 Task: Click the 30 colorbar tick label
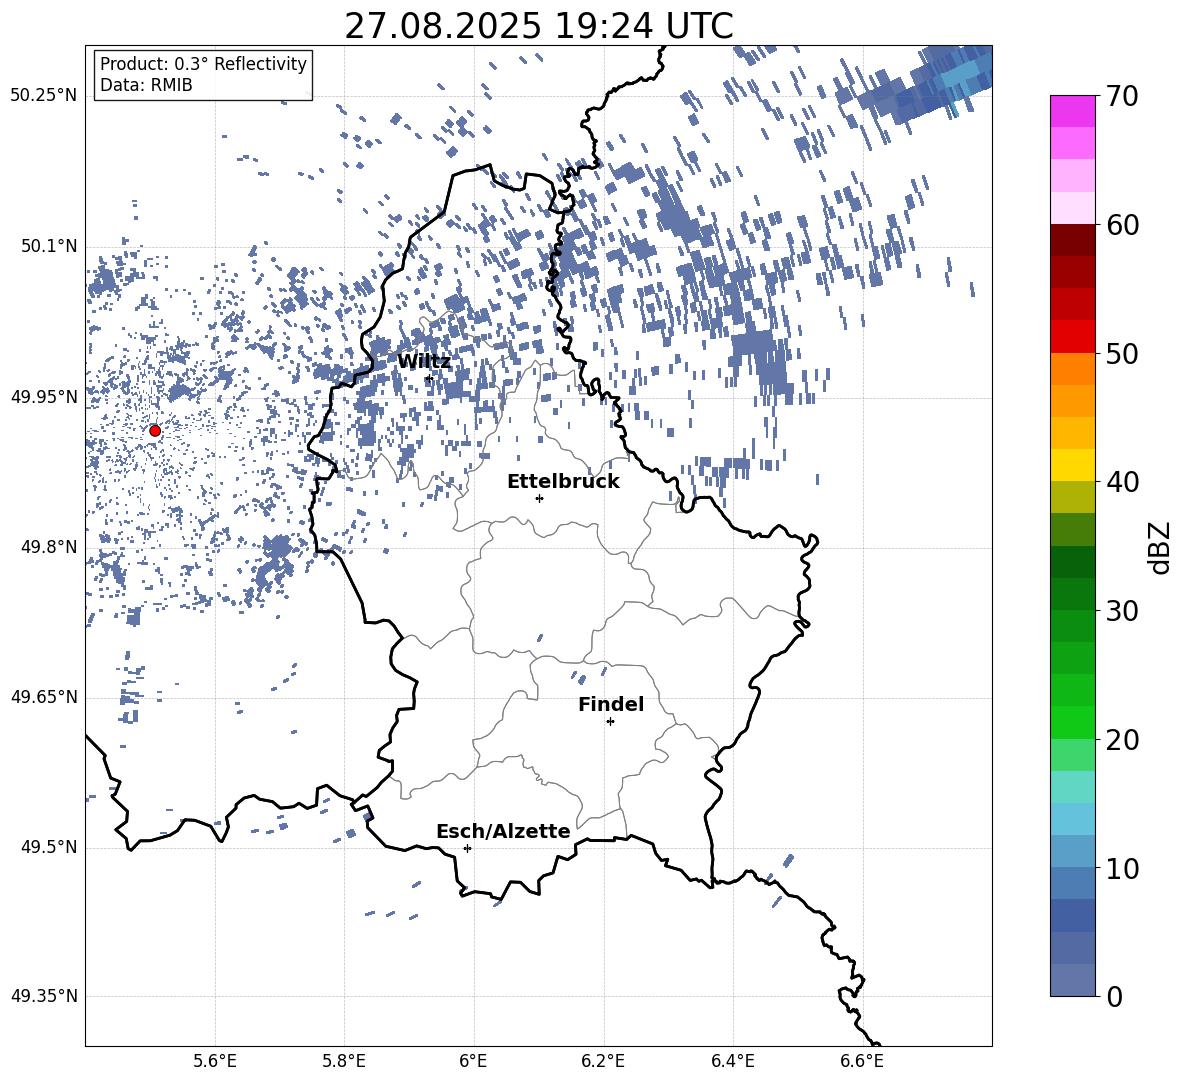coord(1122,610)
